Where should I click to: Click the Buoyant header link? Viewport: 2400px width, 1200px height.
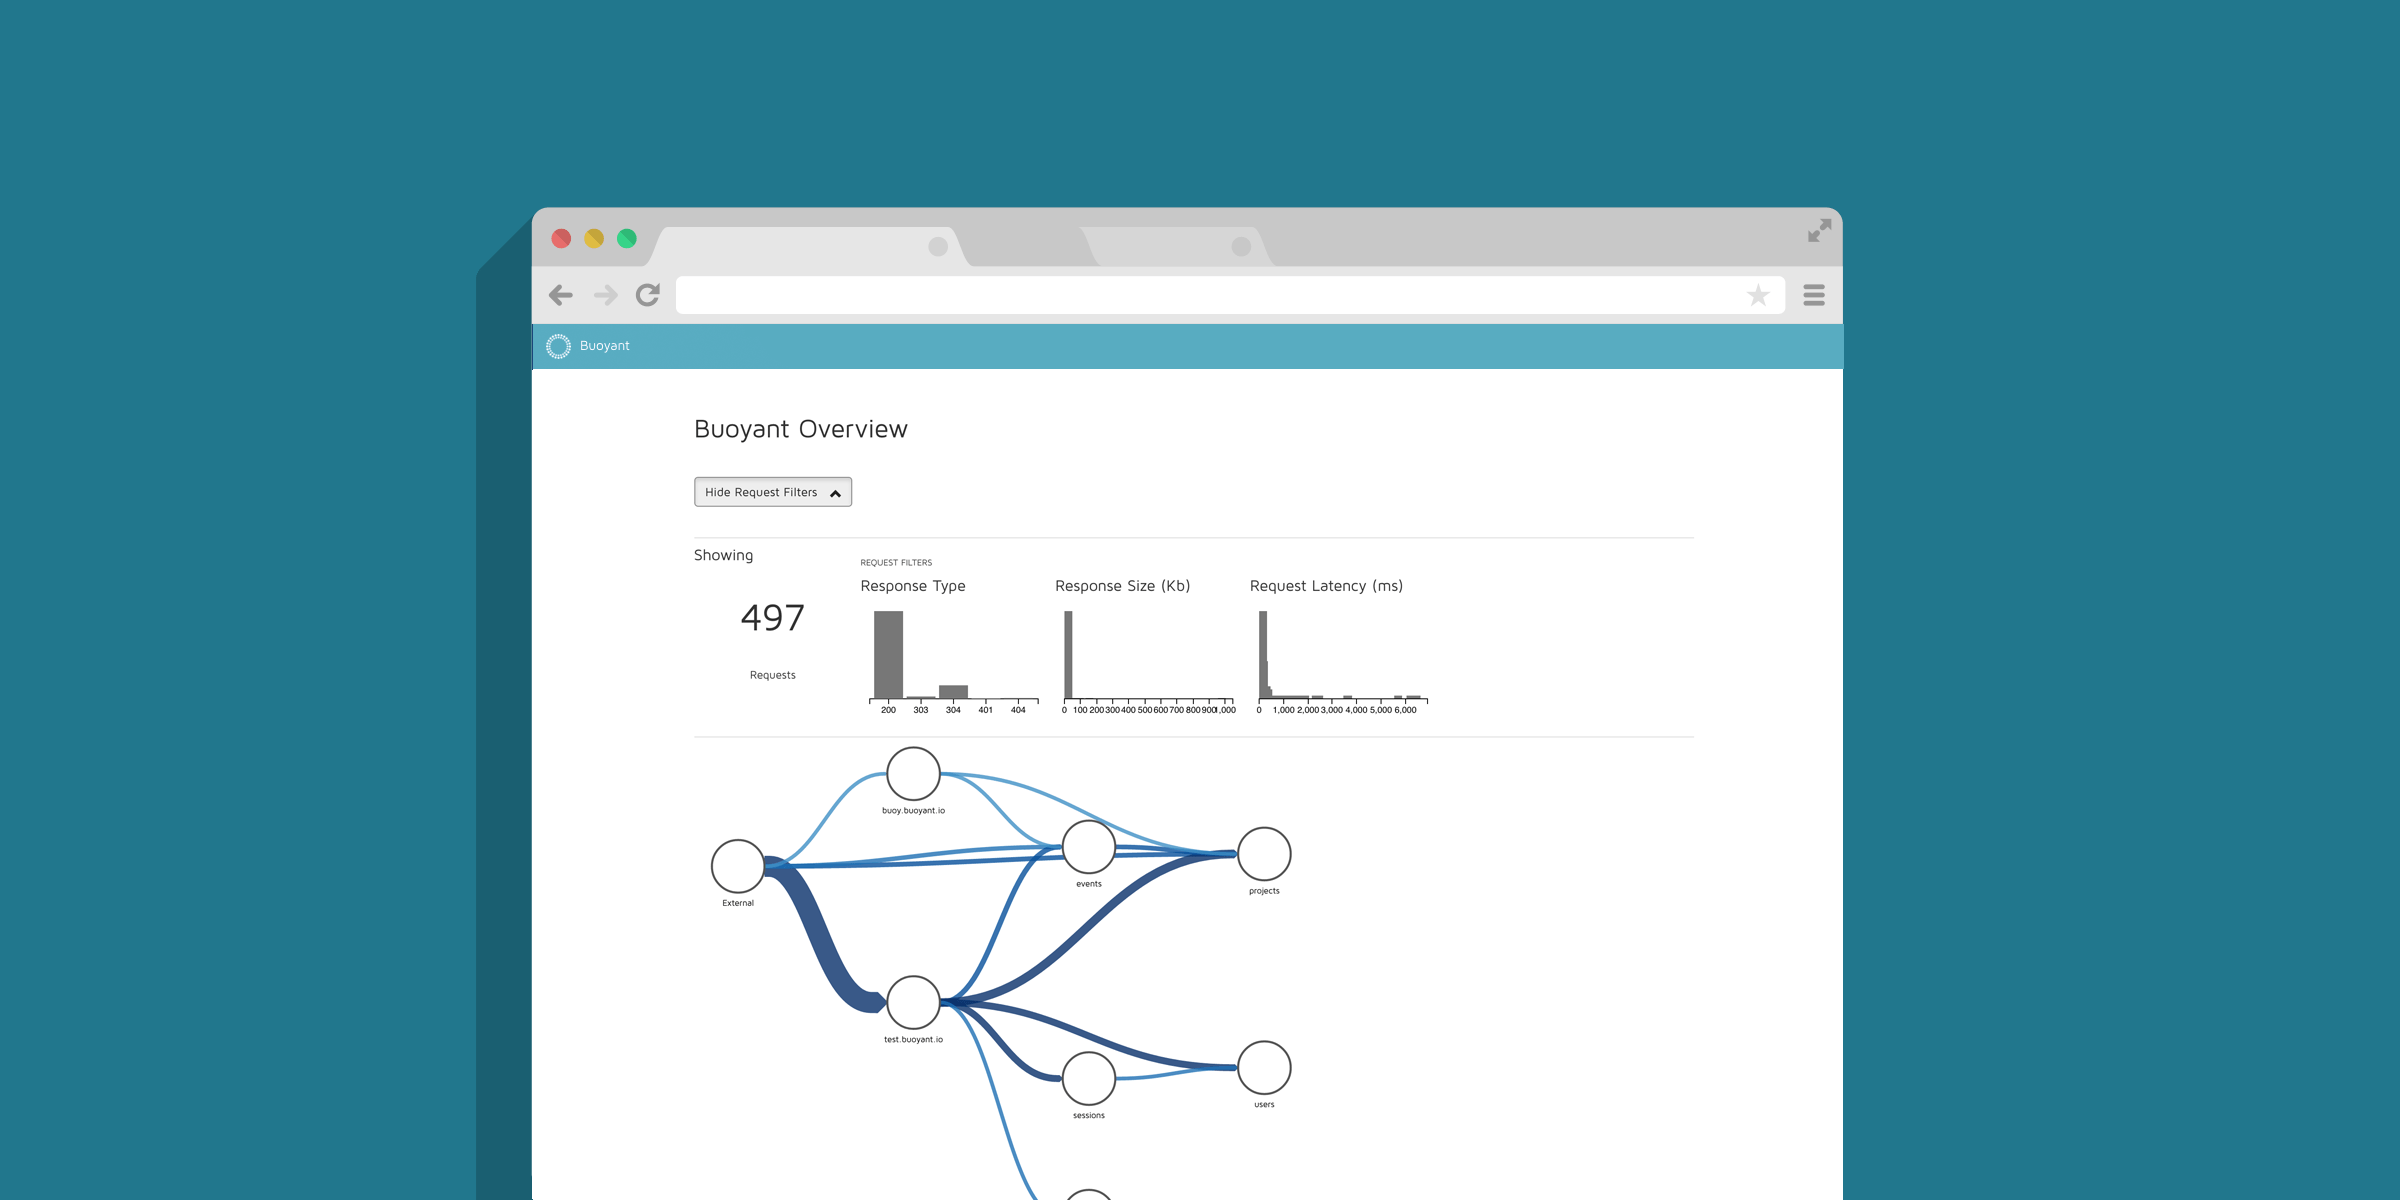(604, 346)
